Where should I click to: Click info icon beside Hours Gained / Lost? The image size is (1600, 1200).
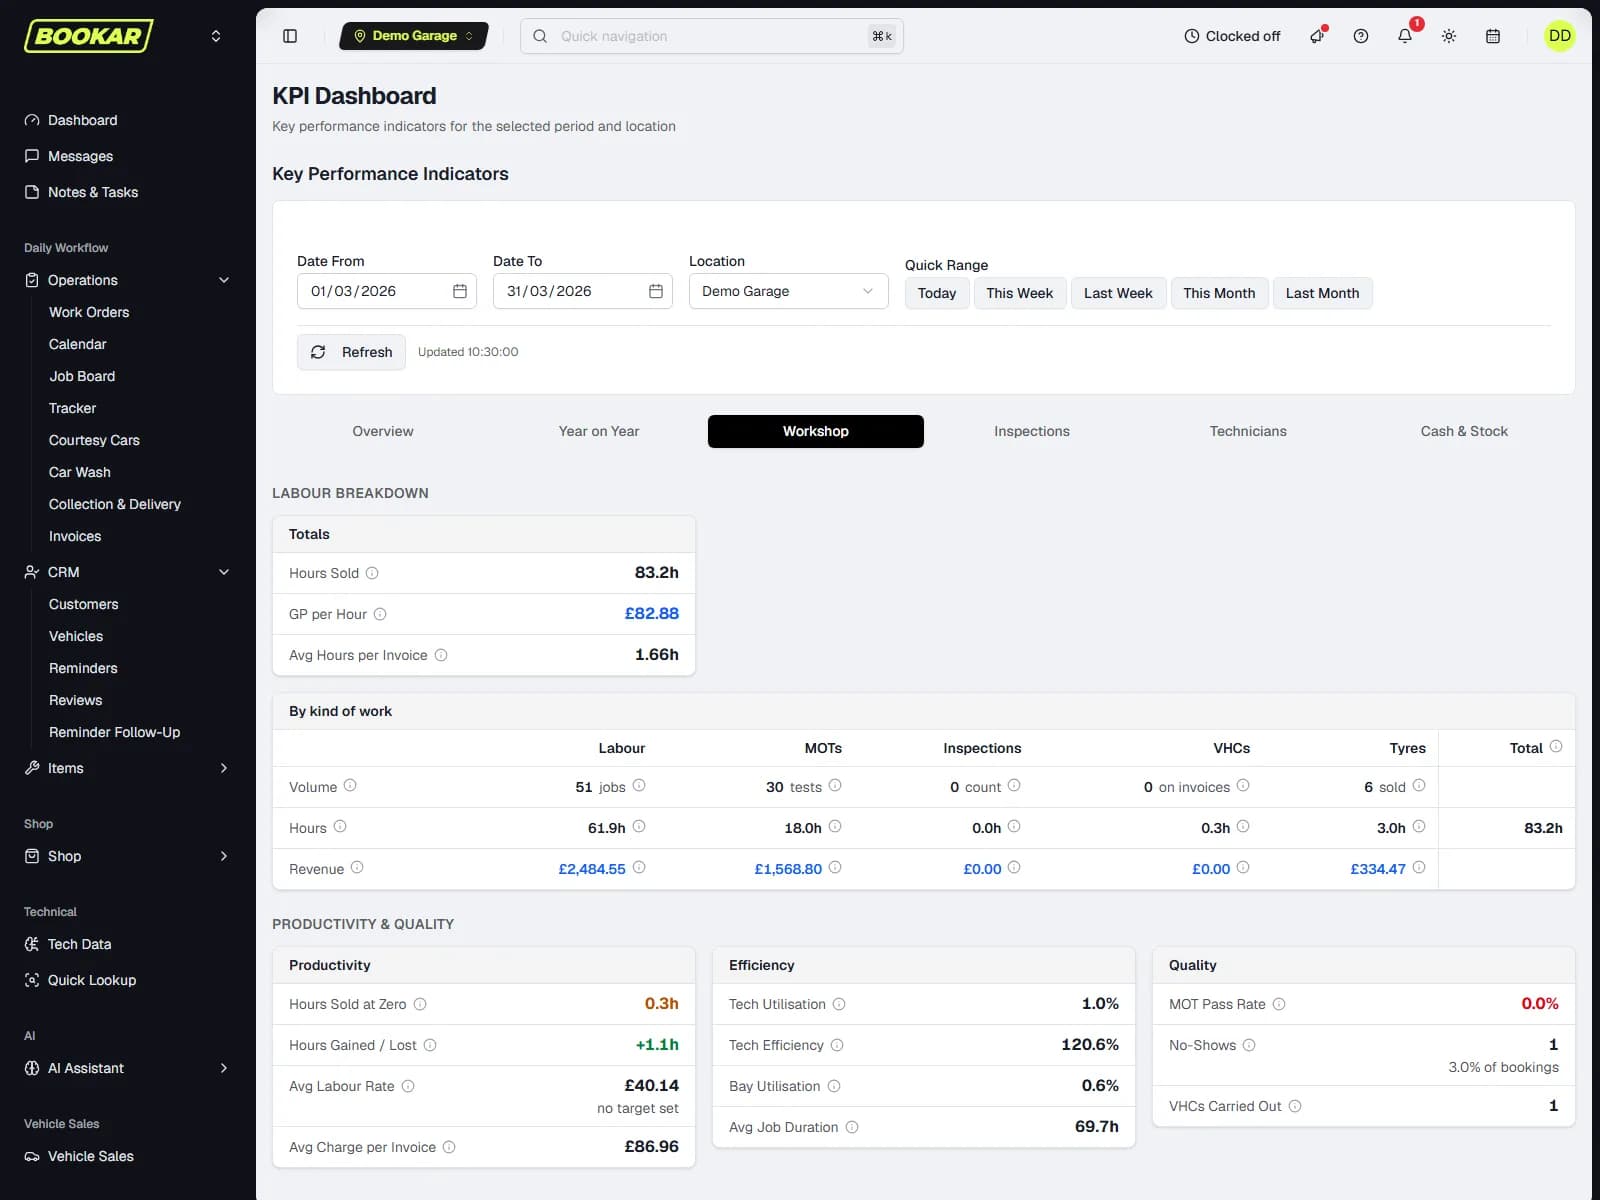(430, 1045)
